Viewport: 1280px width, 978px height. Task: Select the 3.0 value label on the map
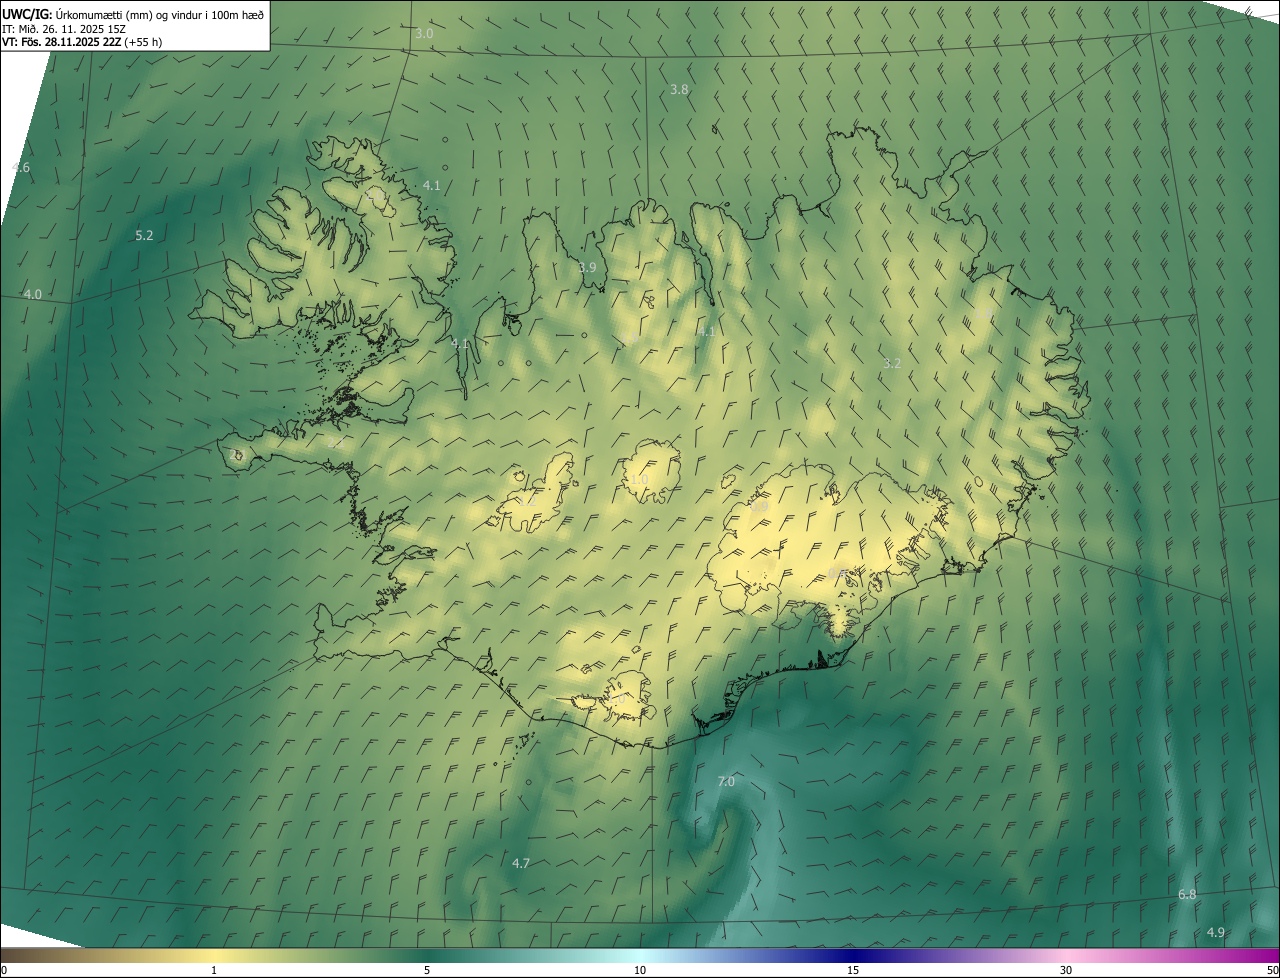pos(424,34)
